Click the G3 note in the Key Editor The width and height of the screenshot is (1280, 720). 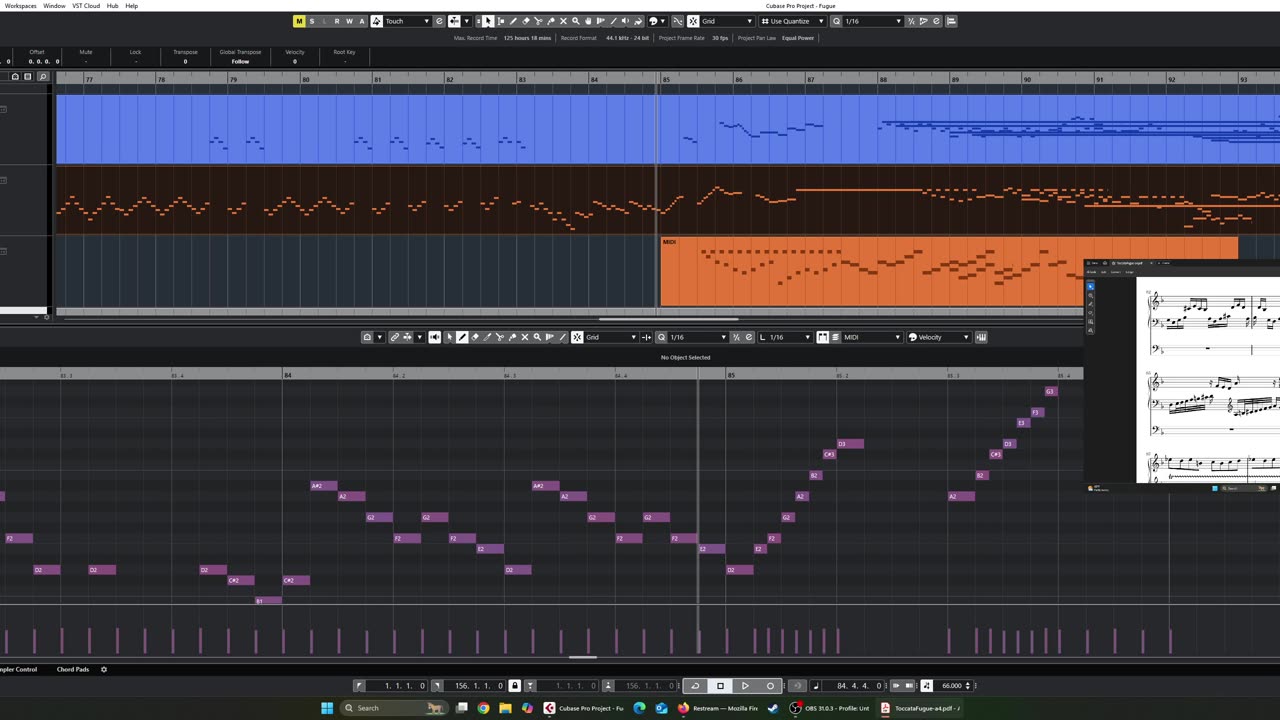pos(1050,391)
